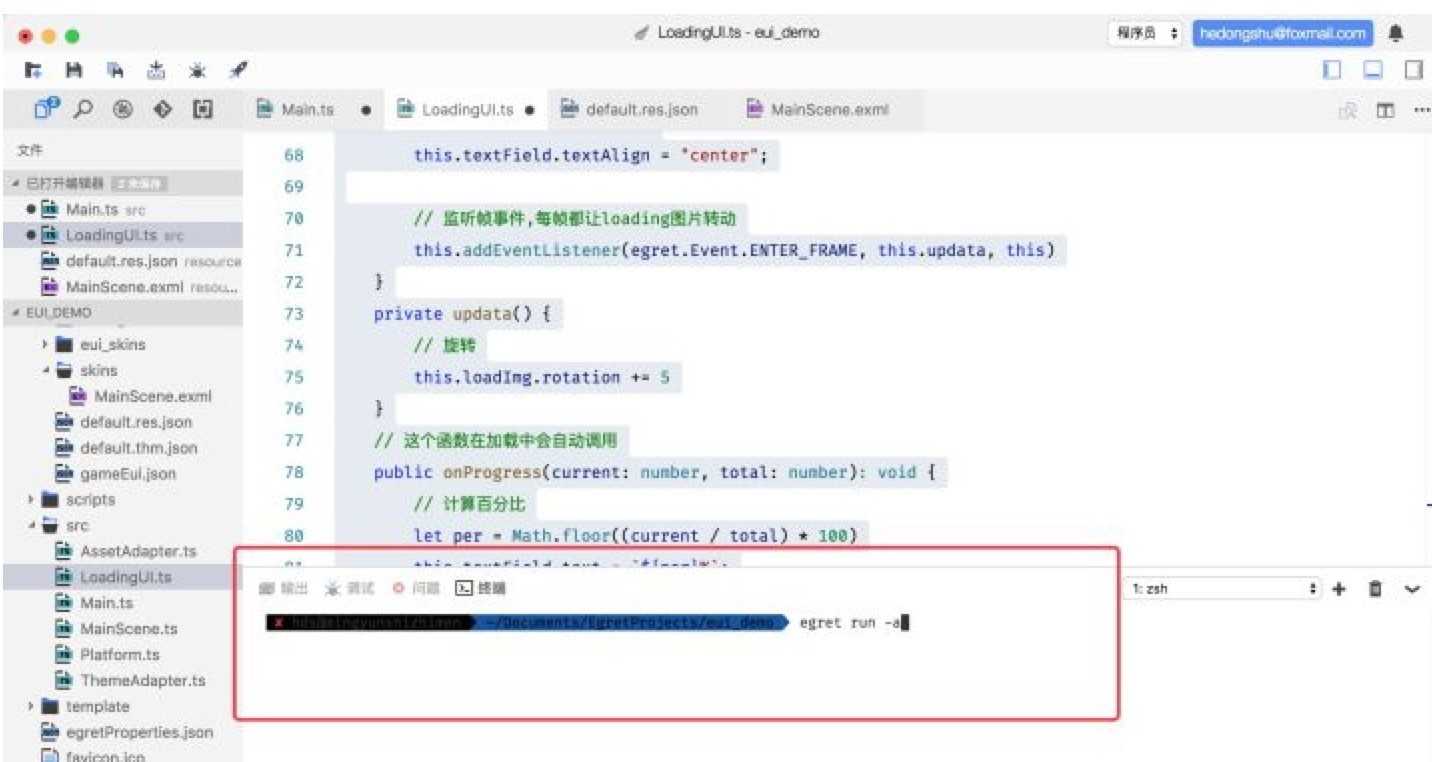1432x762 pixels.
Task: Open the 输出 output panel tab
Action: [x=284, y=589]
